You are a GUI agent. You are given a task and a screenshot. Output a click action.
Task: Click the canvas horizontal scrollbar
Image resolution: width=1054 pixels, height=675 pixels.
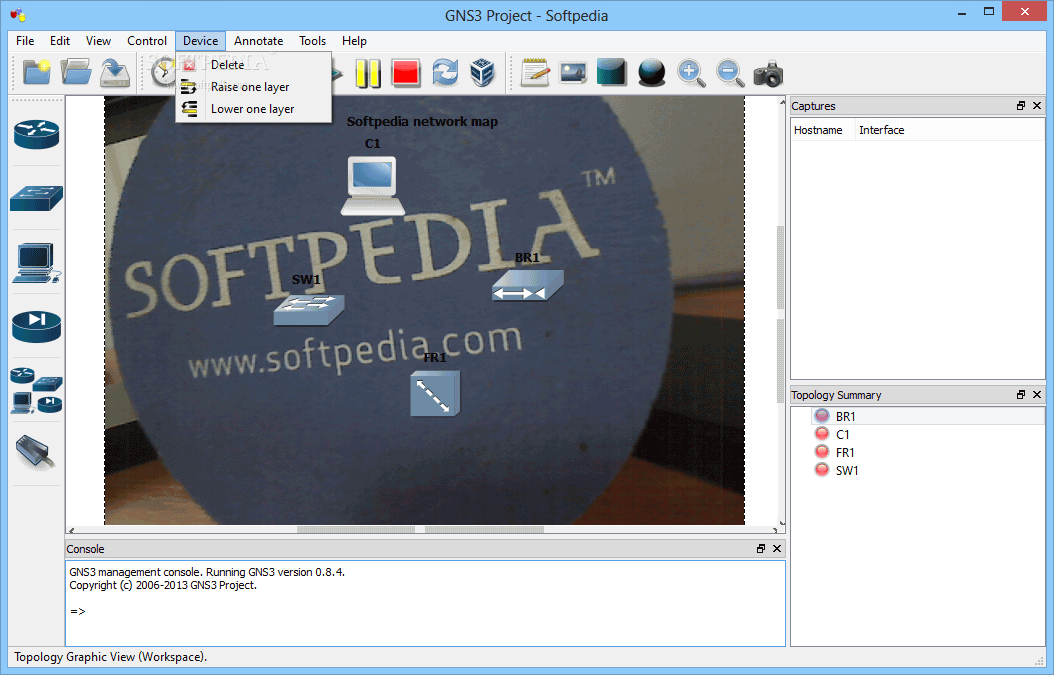tap(423, 530)
